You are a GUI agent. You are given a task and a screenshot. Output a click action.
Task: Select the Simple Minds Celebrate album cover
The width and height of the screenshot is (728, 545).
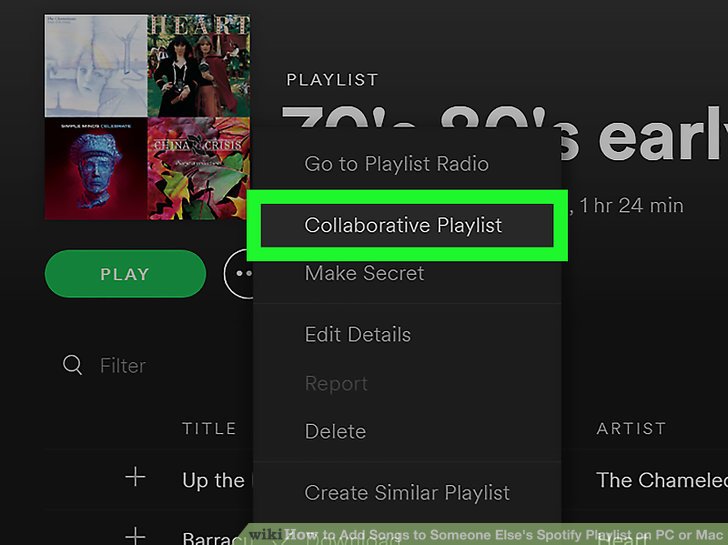coord(95,168)
